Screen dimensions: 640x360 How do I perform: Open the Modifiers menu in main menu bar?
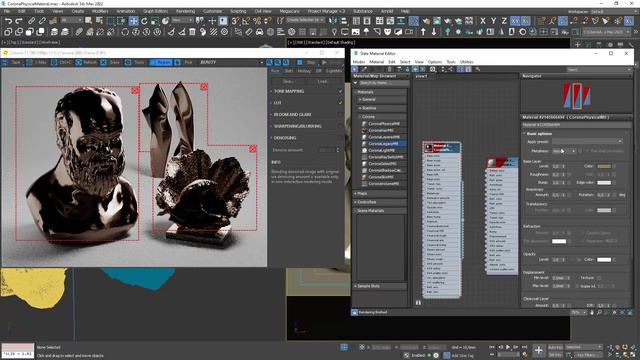coord(100,11)
